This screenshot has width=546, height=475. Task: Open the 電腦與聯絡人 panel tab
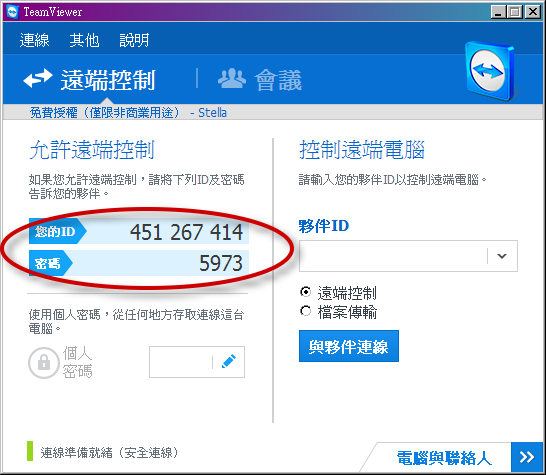(x=444, y=458)
